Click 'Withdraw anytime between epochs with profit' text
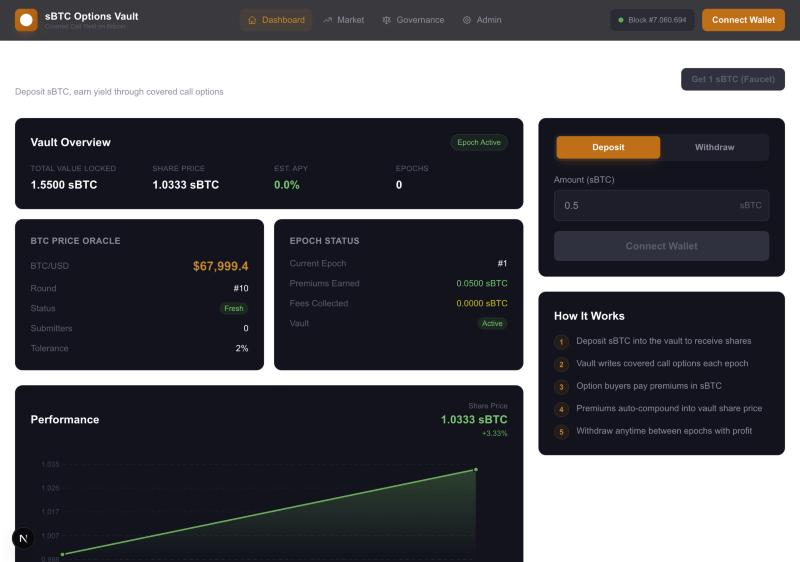800x562 pixels. pos(664,431)
